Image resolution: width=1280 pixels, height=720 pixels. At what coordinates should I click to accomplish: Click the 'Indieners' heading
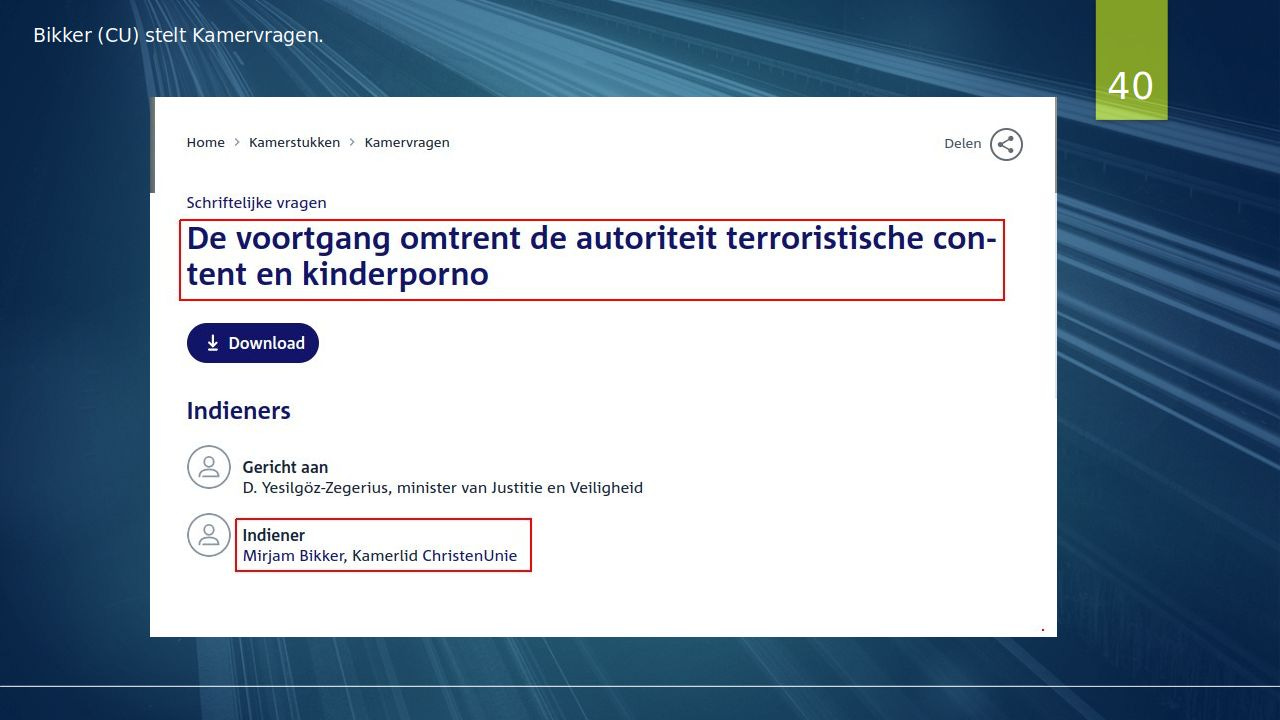pyautogui.click(x=238, y=411)
